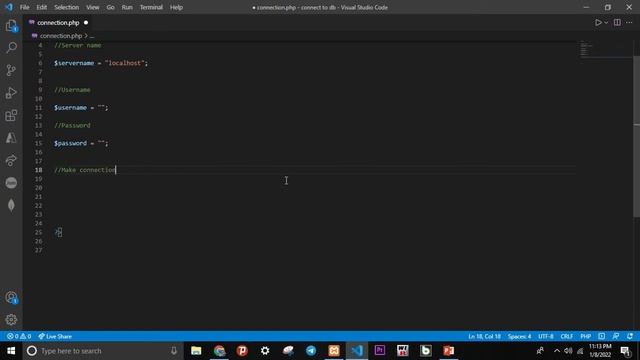Open XAMPP from the taskbar

[334, 351]
